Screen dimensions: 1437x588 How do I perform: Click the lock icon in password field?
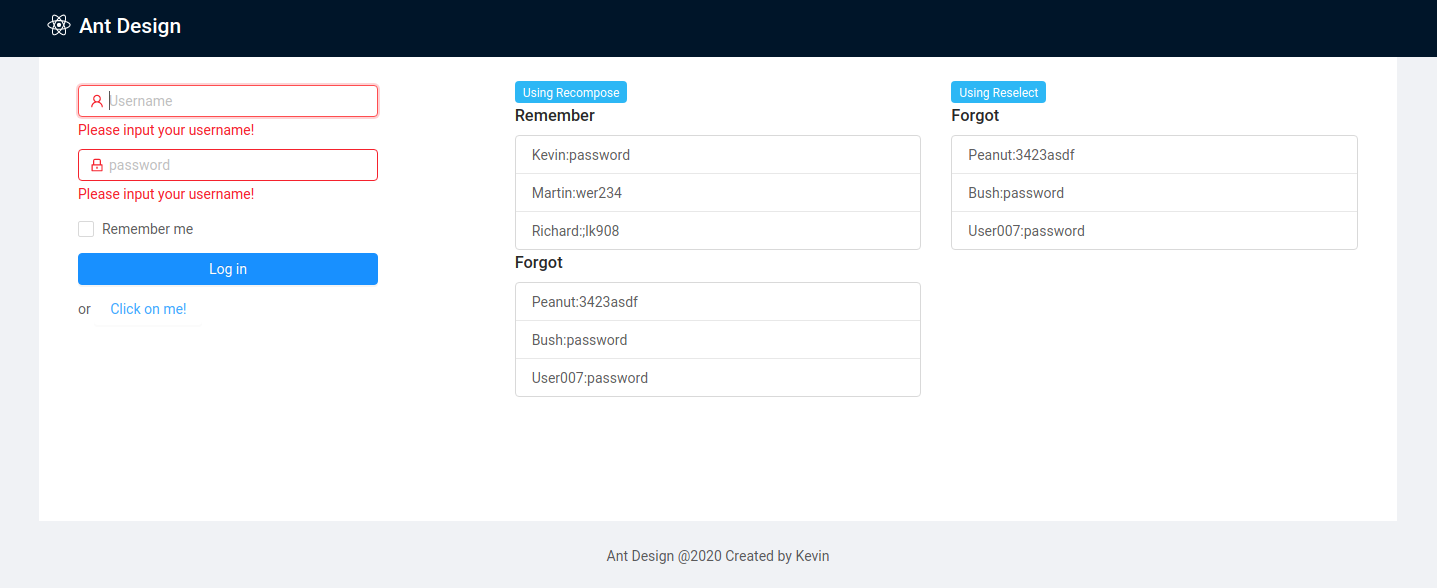97,165
